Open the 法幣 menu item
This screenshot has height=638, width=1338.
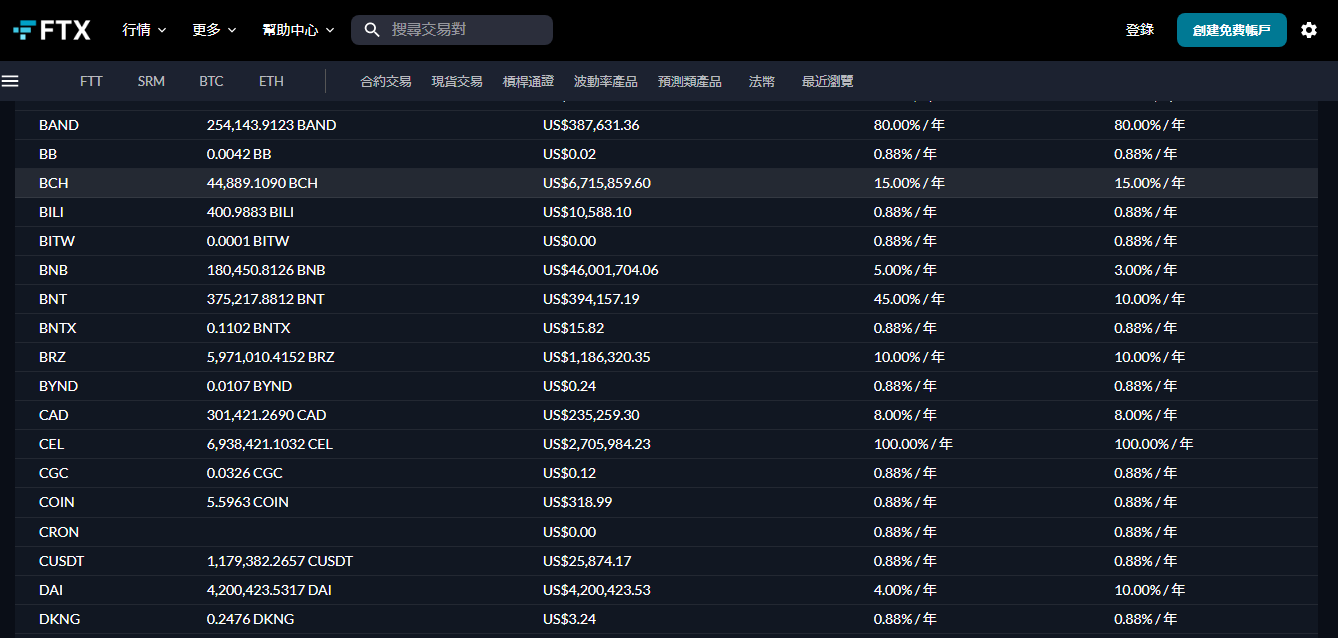point(762,81)
